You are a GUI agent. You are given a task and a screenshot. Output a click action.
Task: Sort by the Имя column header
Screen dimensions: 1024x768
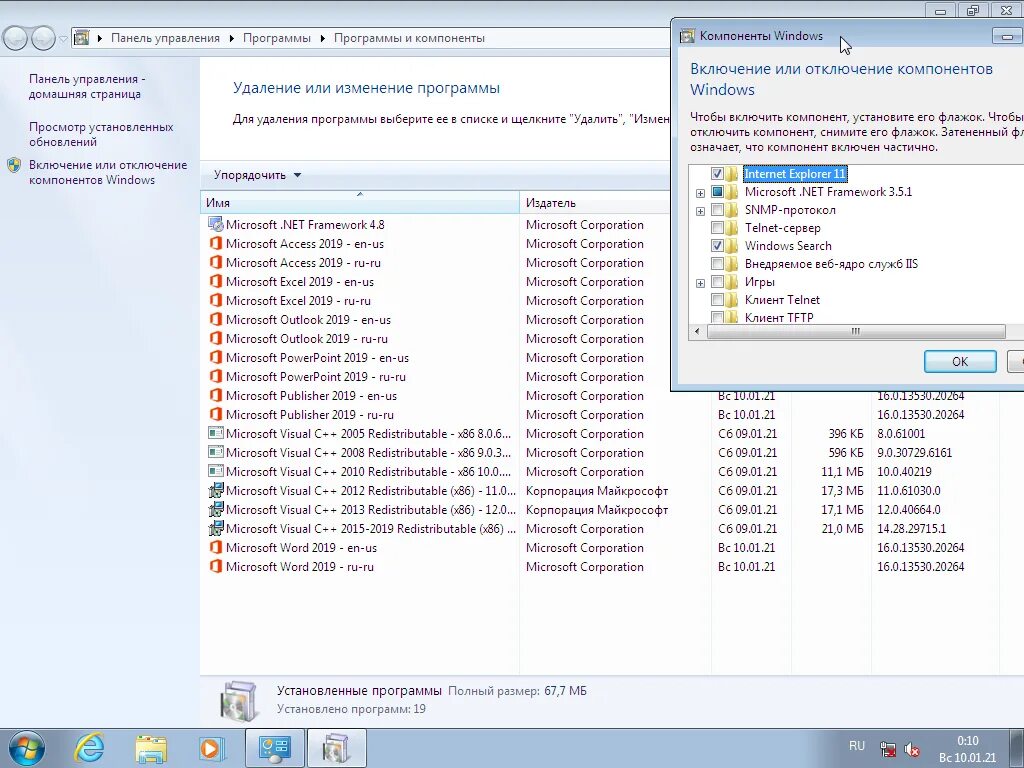[x=359, y=202]
